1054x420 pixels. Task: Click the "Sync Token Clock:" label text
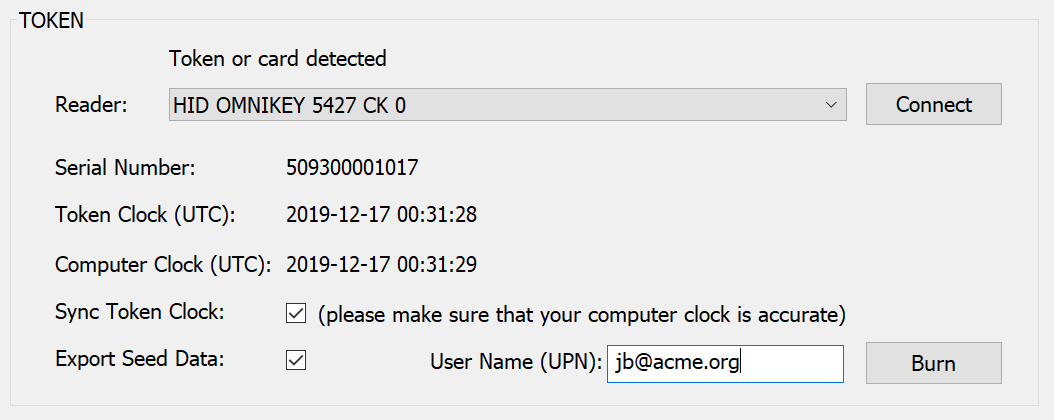click(x=139, y=311)
